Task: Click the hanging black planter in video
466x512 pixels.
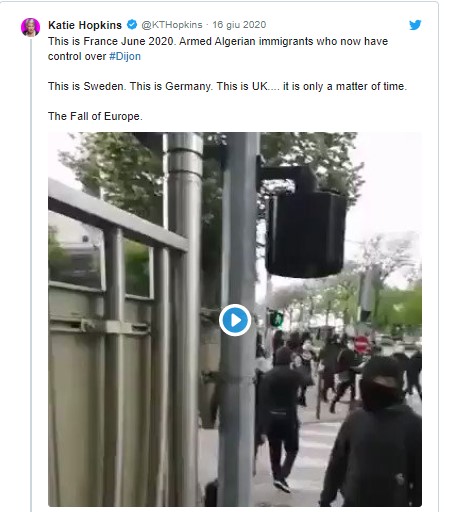Action: click(x=306, y=224)
